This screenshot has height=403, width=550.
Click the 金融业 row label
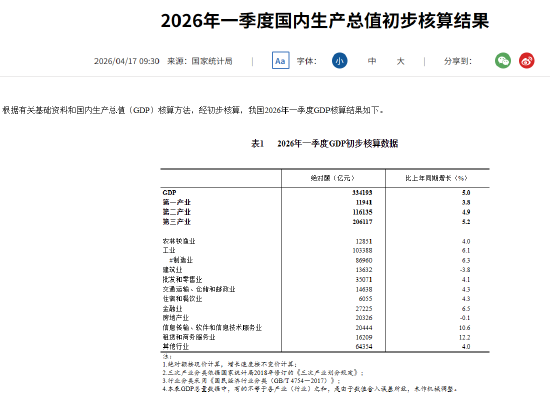pos(172,309)
